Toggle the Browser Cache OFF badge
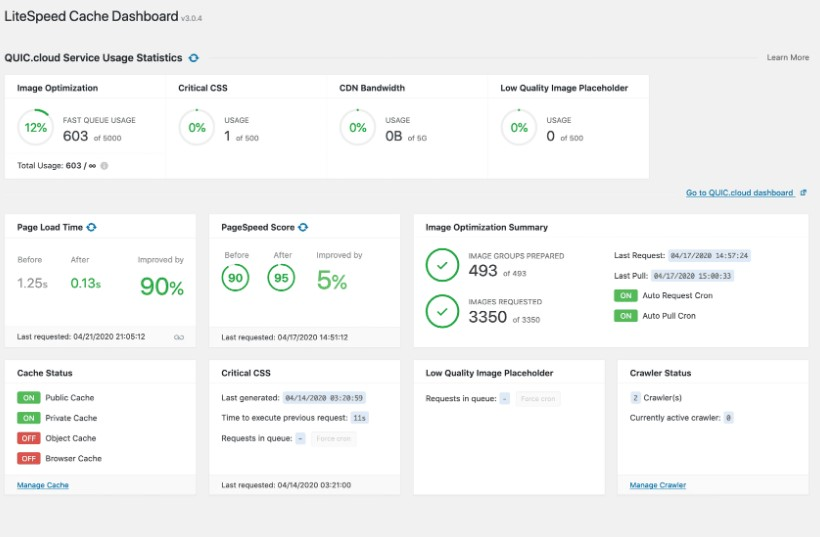 pyautogui.click(x=28, y=458)
